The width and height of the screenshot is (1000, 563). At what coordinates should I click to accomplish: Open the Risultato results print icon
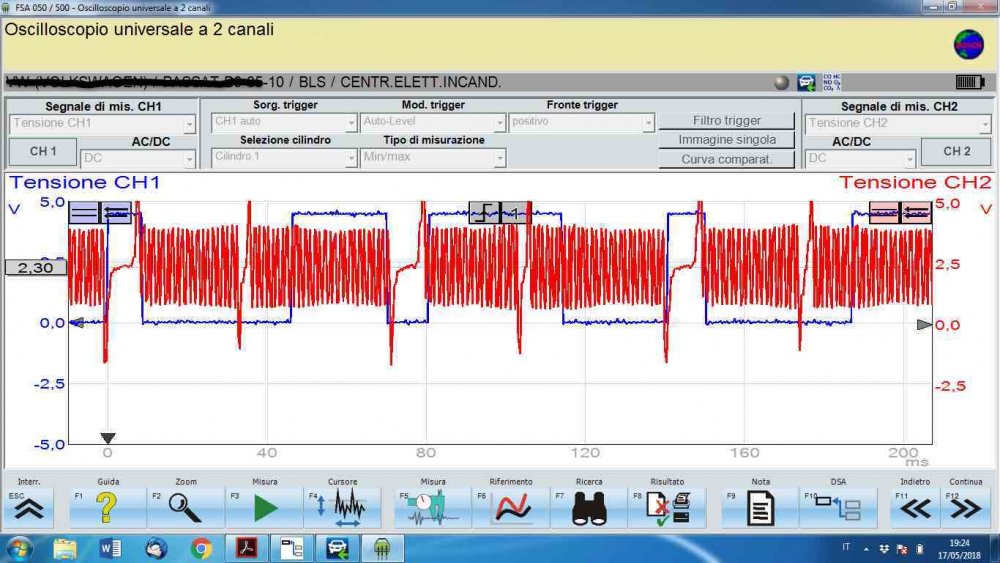pyautogui.click(x=668, y=508)
